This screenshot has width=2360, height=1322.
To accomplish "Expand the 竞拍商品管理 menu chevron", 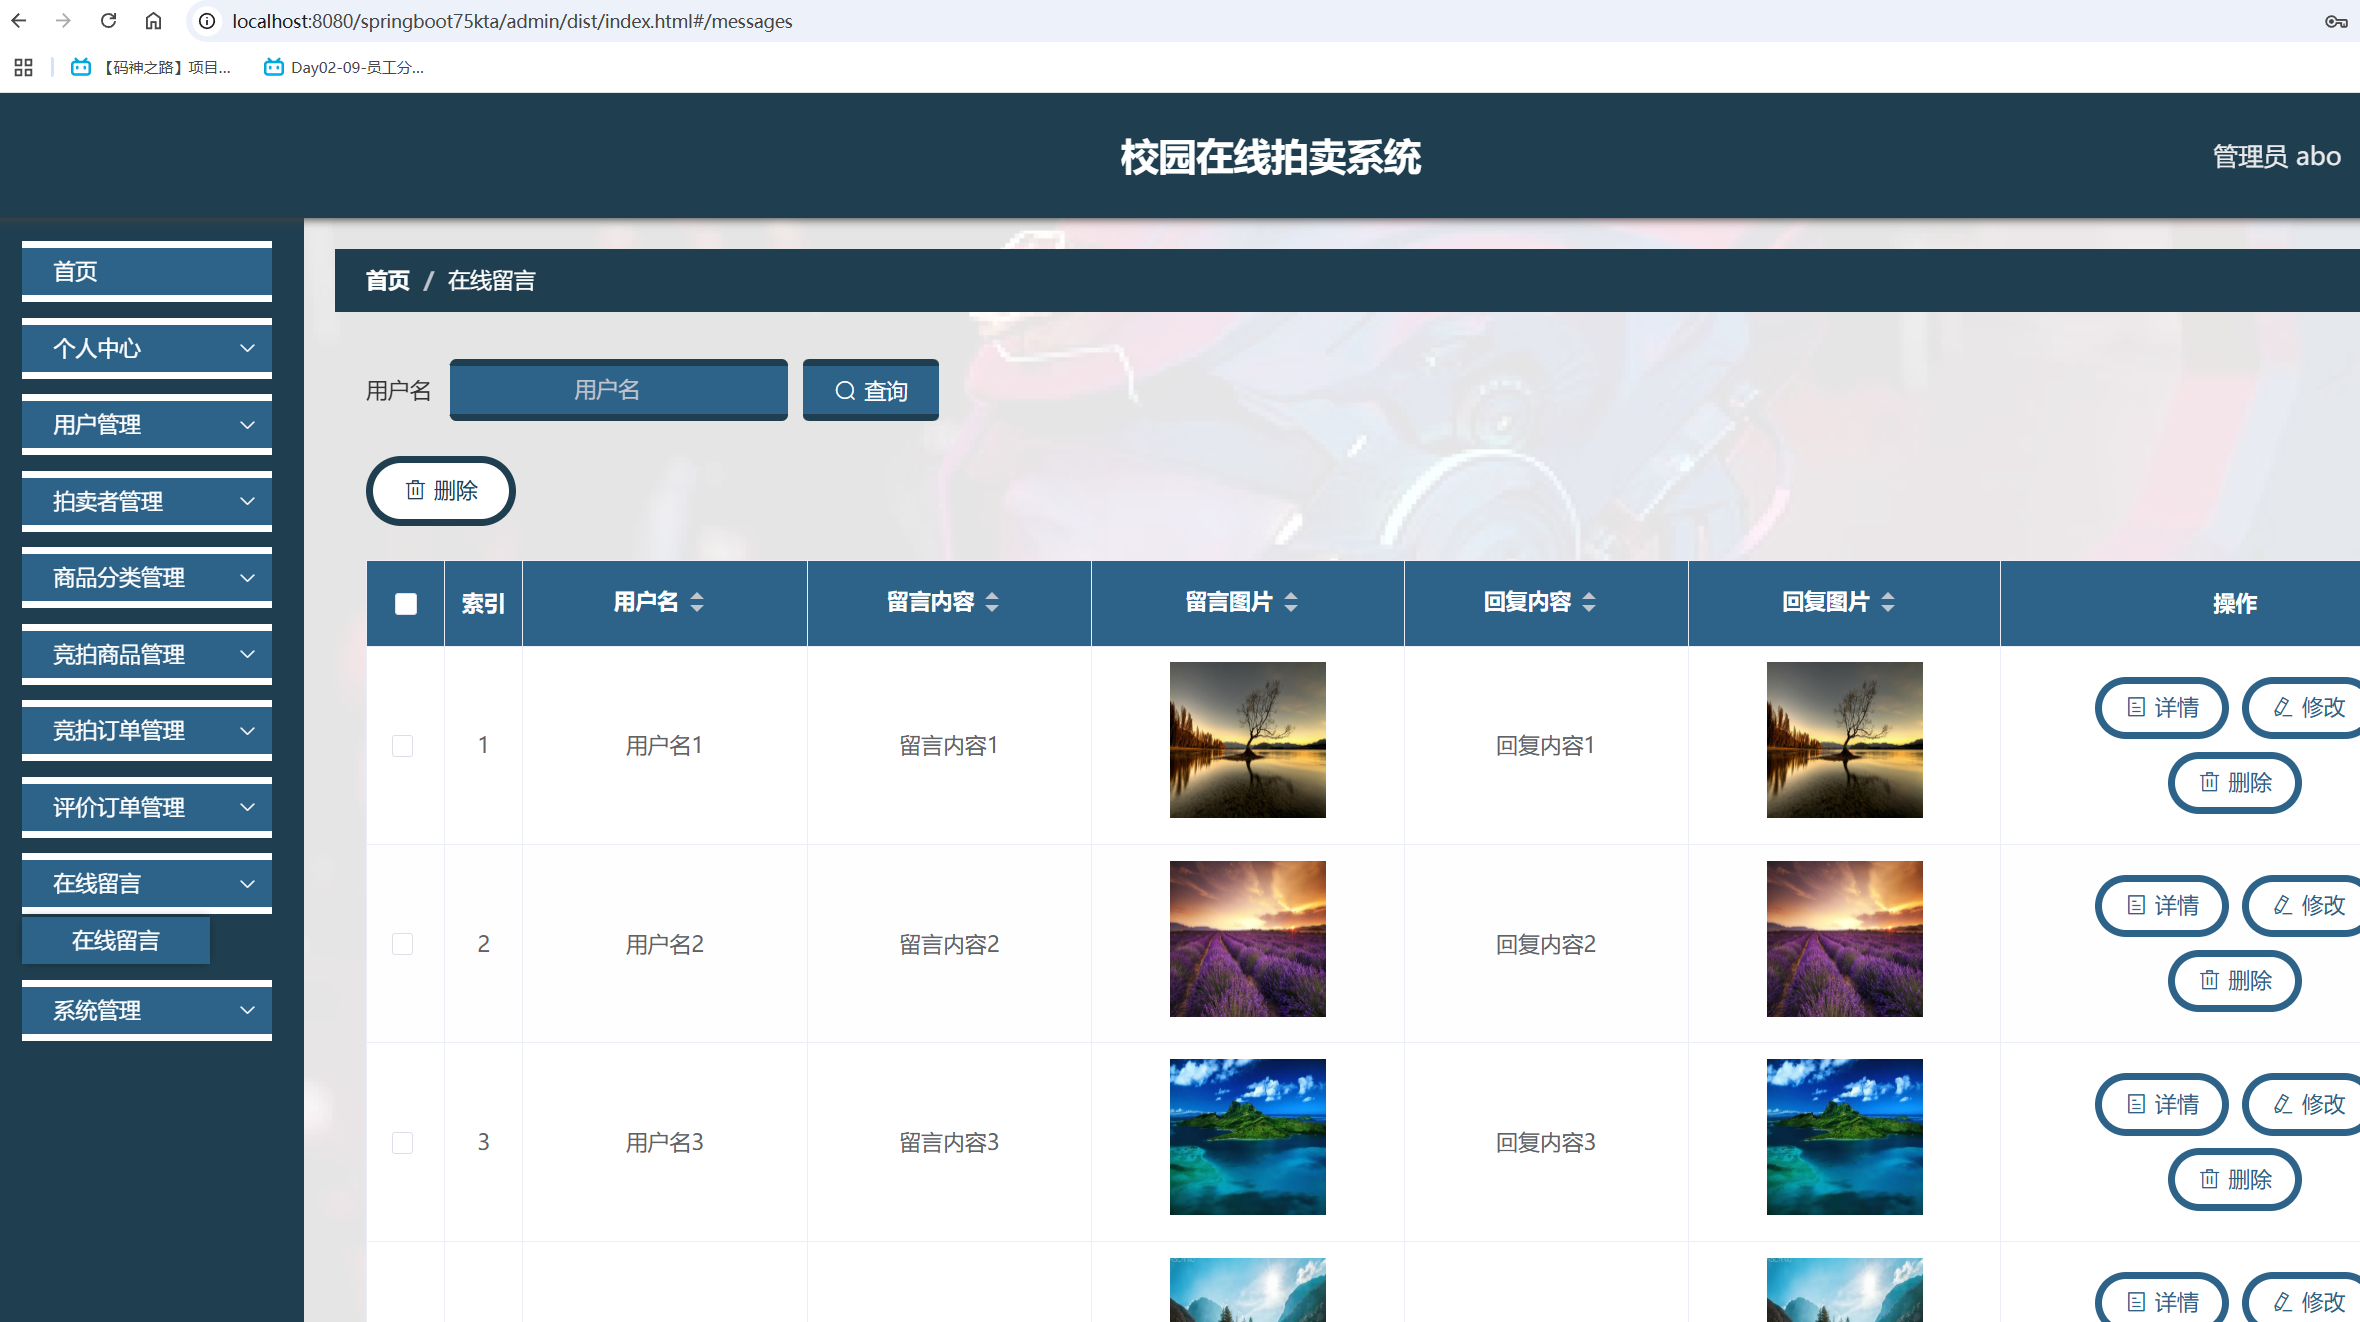I will pyautogui.click(x=247, y=654).
